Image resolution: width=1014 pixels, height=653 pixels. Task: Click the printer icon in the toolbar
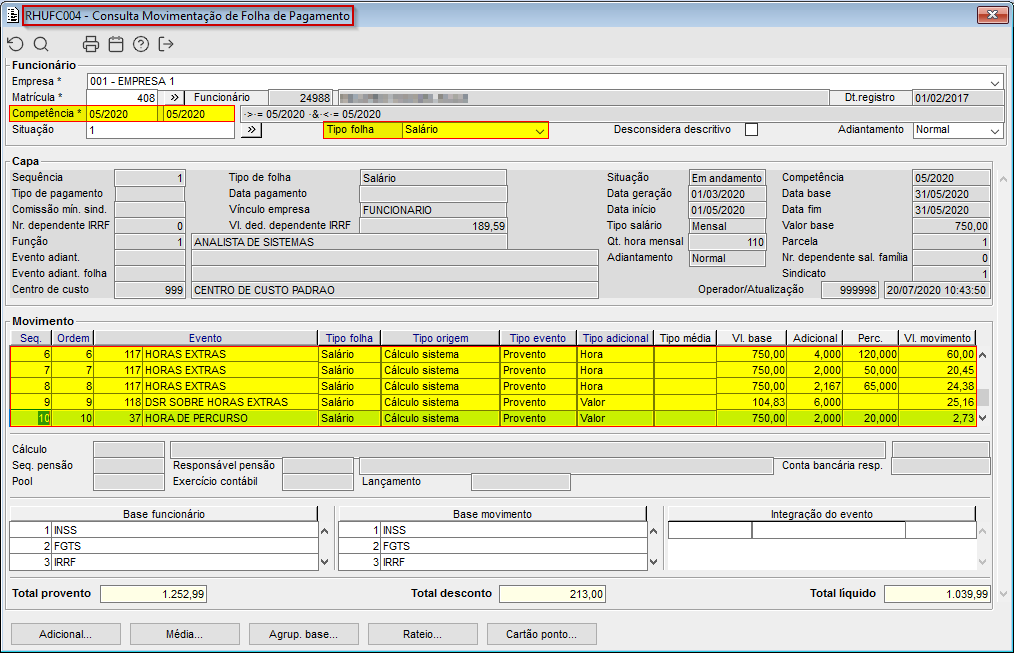point(91,44)
